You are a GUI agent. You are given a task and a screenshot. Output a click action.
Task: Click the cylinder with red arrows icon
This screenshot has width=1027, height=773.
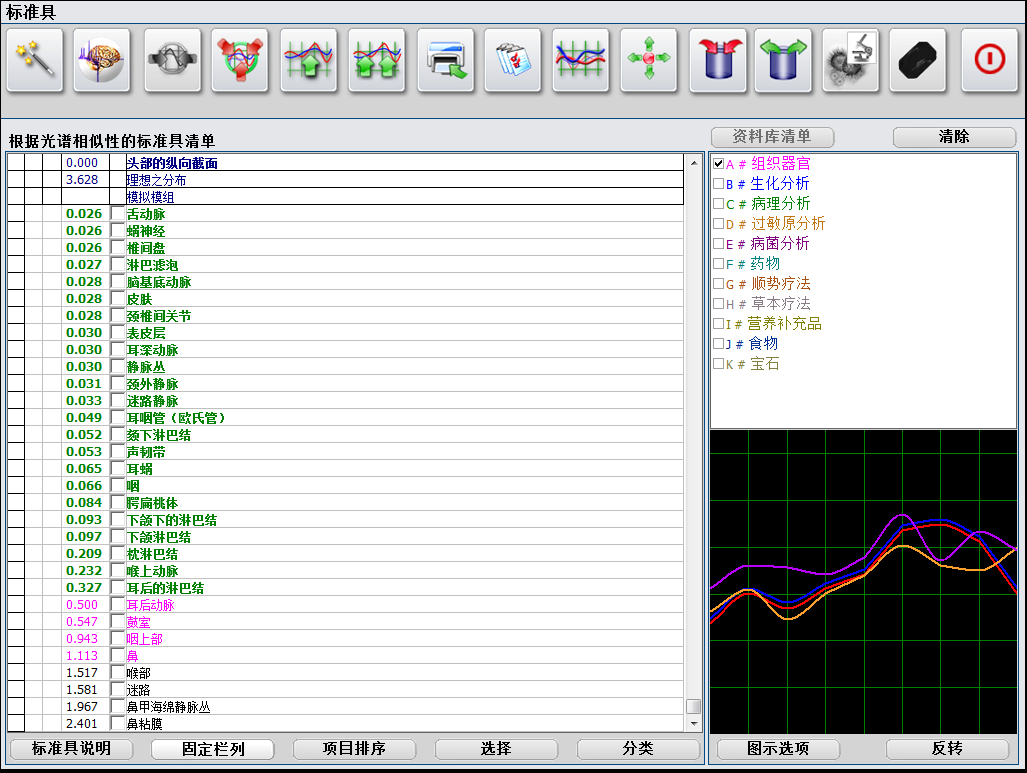(x=716, y=60)
